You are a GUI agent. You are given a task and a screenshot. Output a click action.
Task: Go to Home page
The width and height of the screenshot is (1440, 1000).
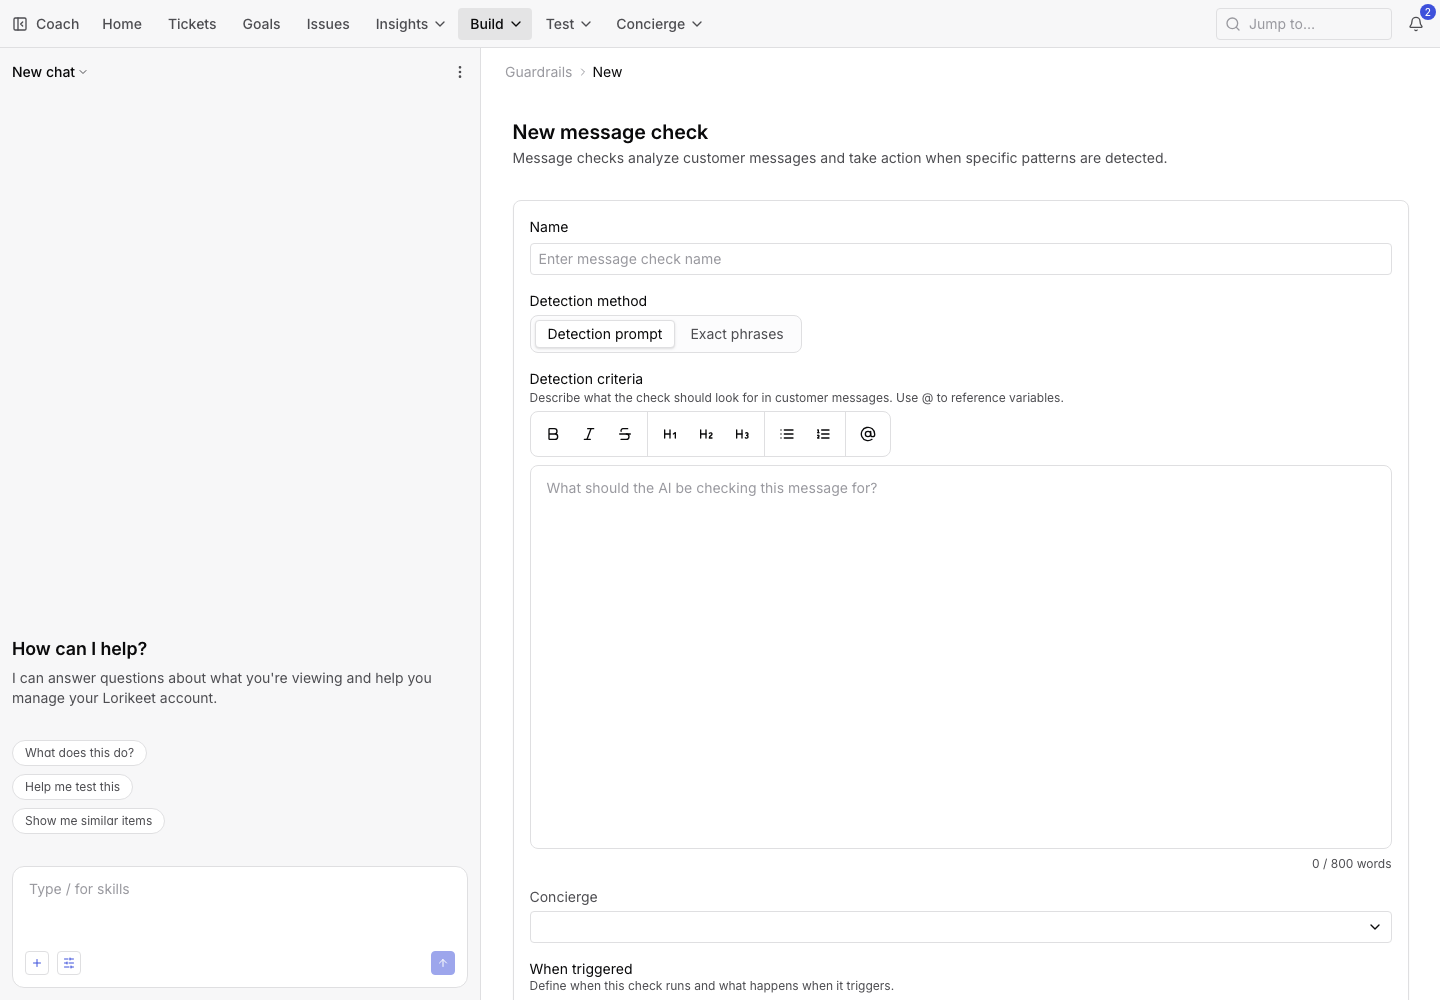pyautogui.click(x=122, y=24)
